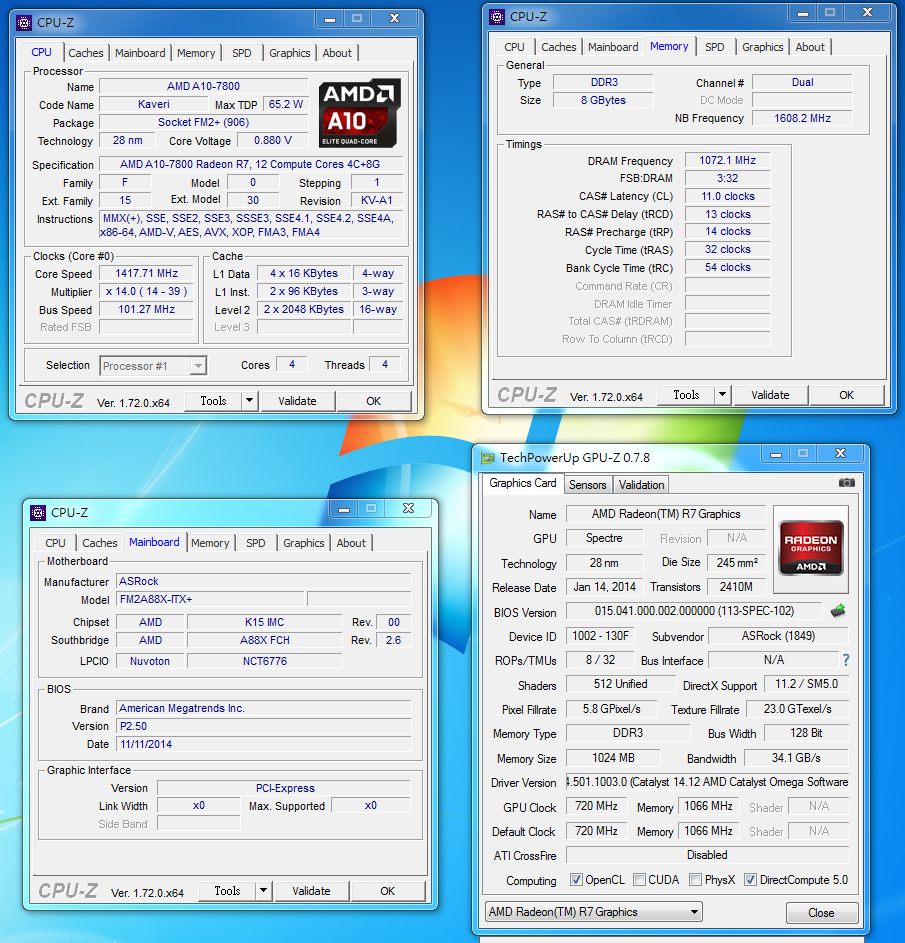Click the GPU name field Spectre

coord(604,538)
